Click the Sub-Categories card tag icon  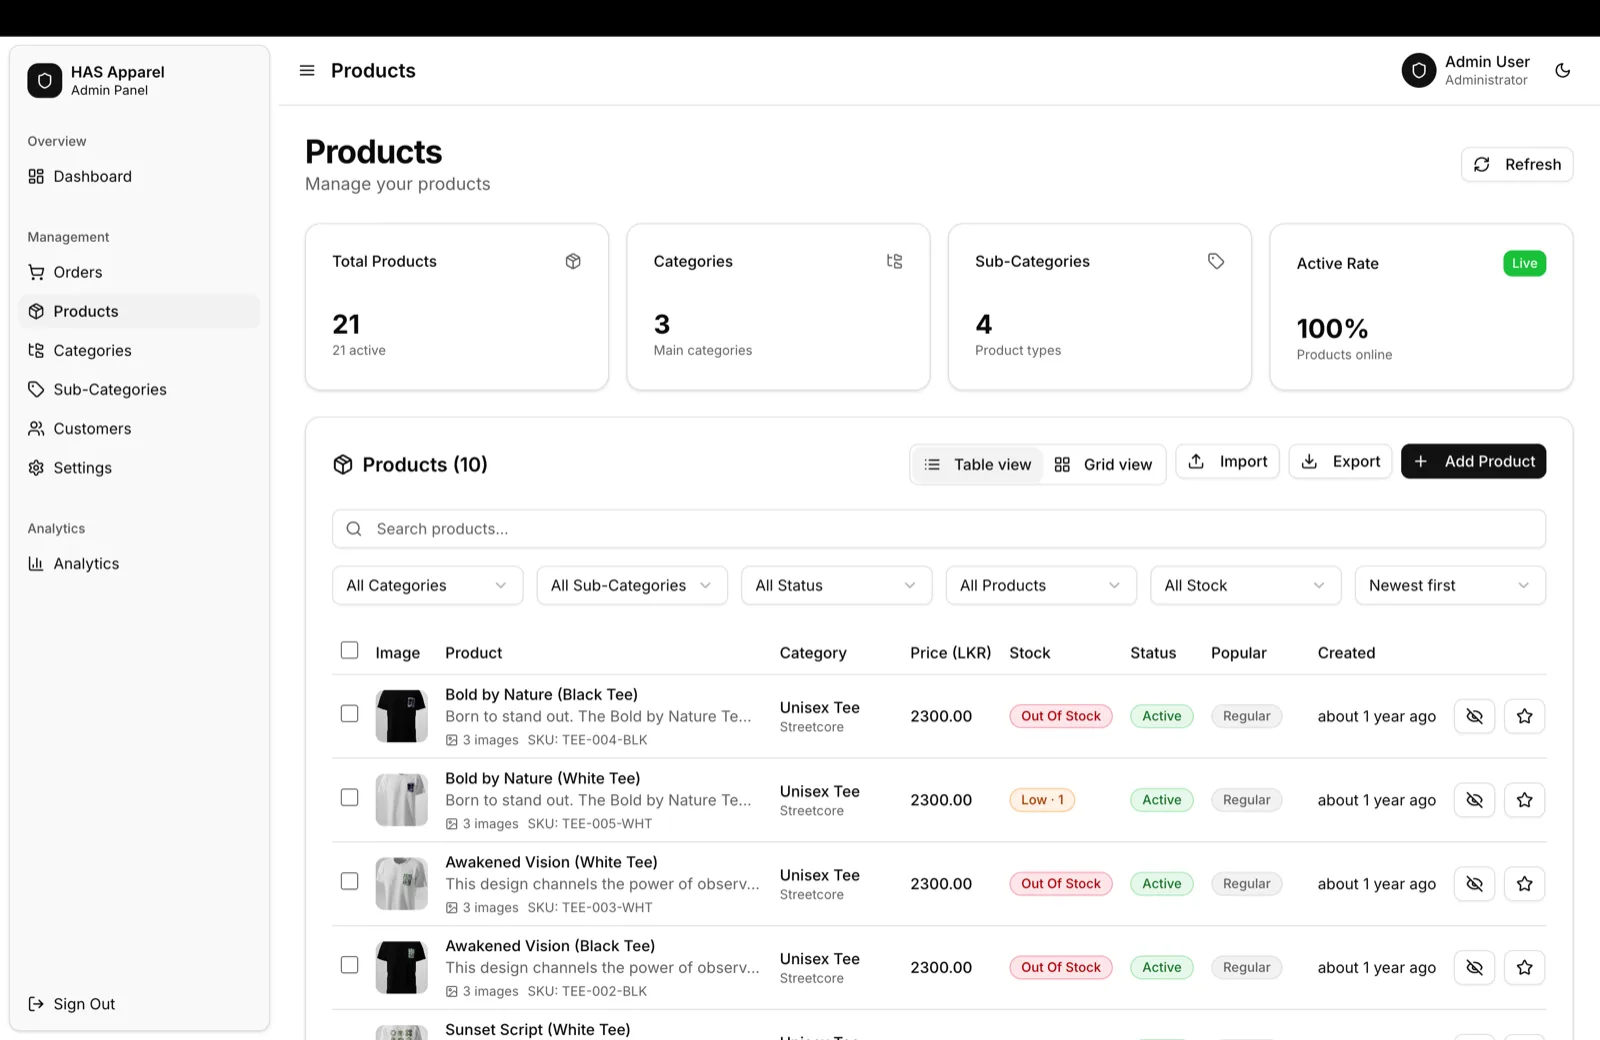click(x=1216, y=261)
